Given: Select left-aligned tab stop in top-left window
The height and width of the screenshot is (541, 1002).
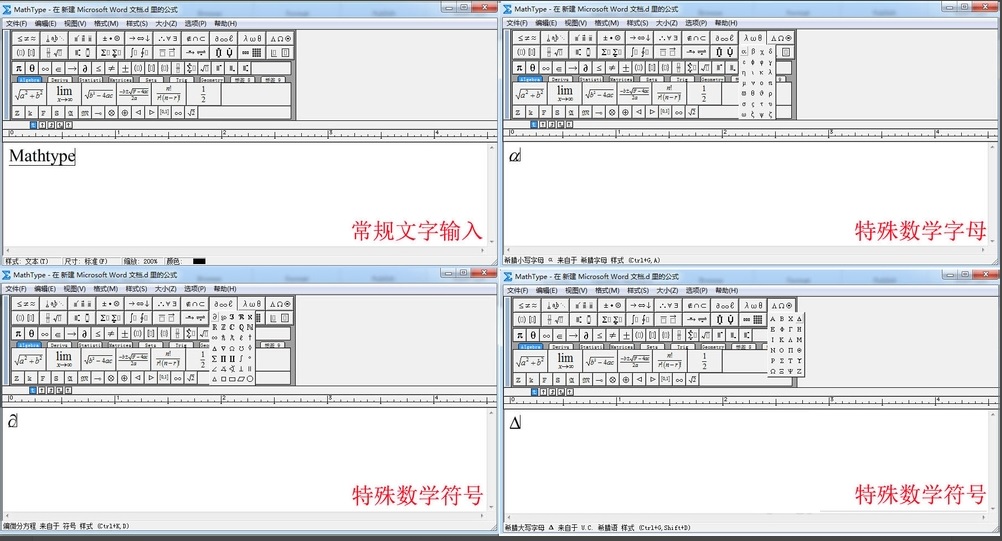Looking at the screenshot, I should (33, 125).
